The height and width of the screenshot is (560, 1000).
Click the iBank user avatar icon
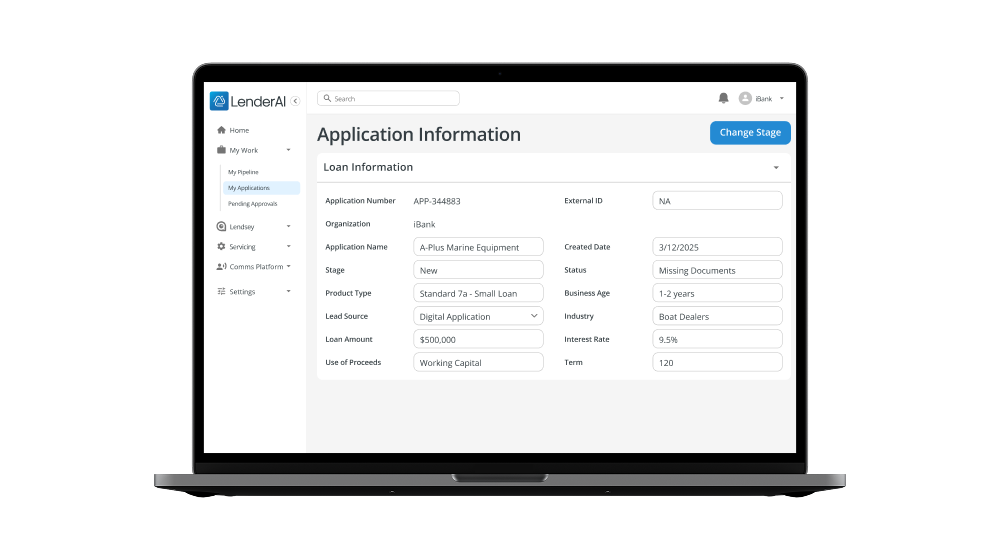[745, 98]
